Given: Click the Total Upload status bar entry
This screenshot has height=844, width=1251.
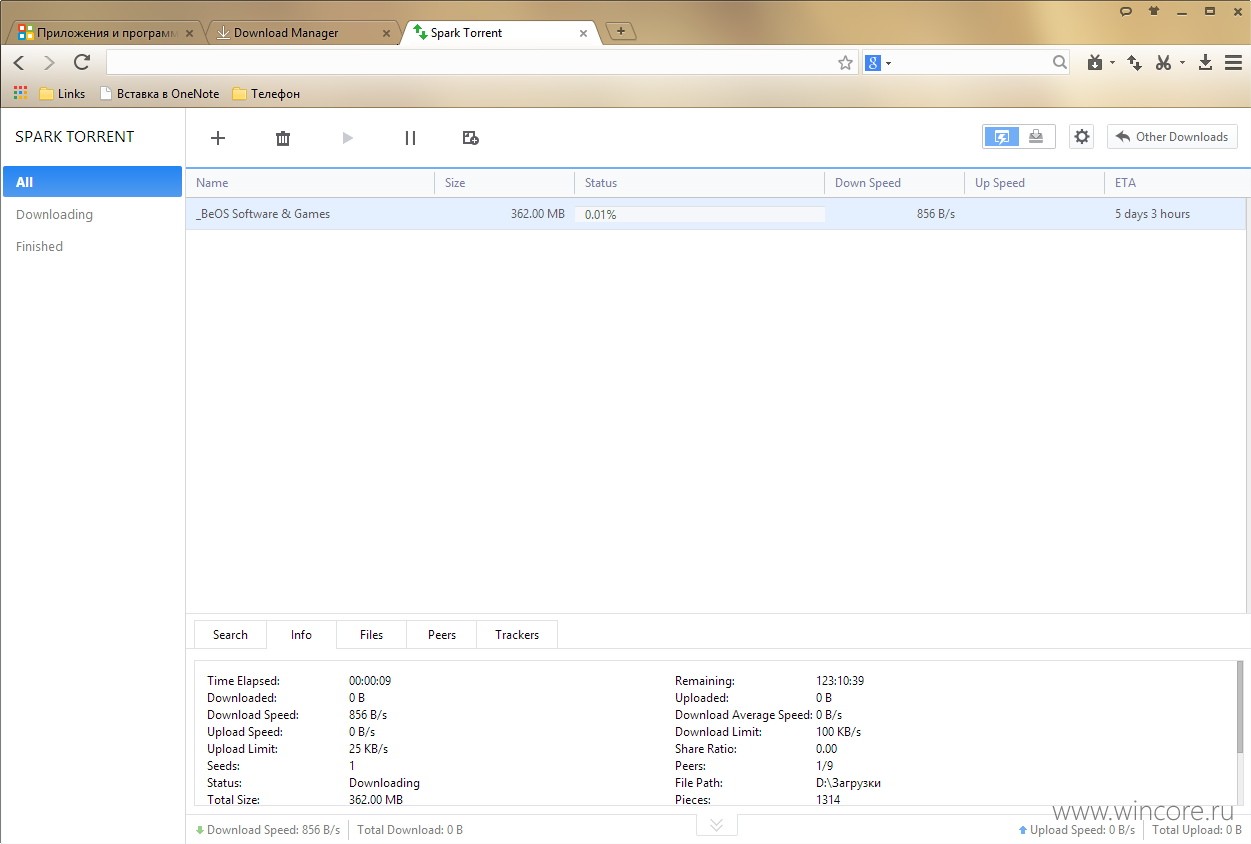Looking at the screenshot, I should point(1197,830).
